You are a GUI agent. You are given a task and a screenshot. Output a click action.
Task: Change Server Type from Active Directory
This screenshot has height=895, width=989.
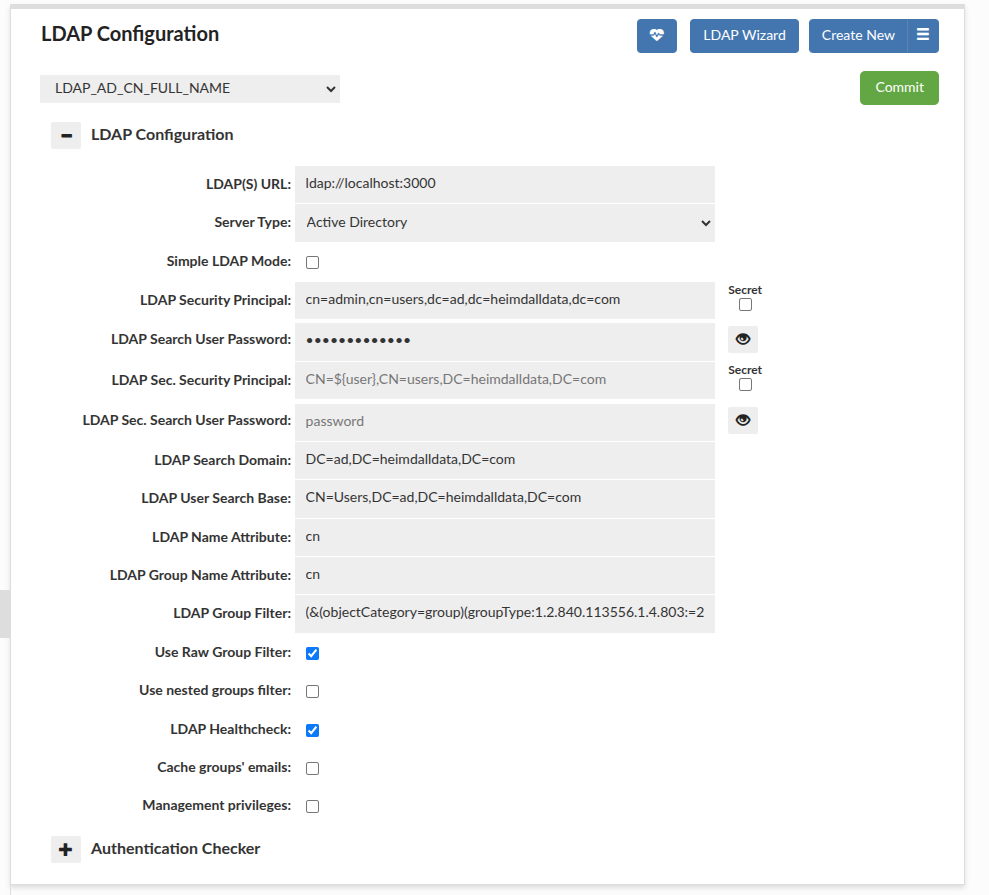click(505, 222)
